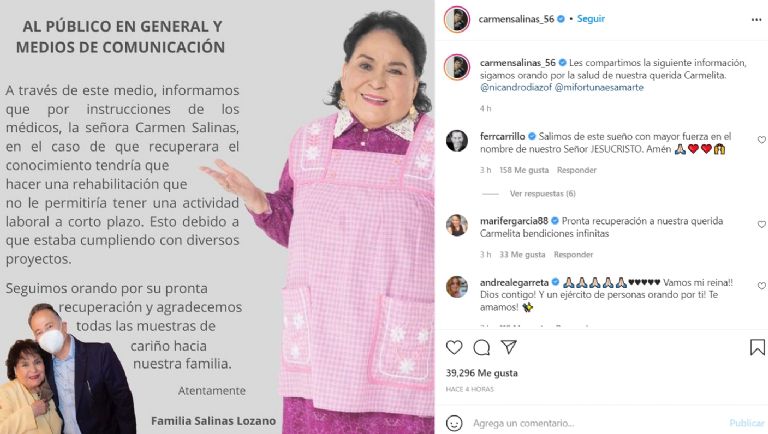This screenshot has width=768, height=434.
Task: Open the three-dot options menu
Action: pos(756,20)
